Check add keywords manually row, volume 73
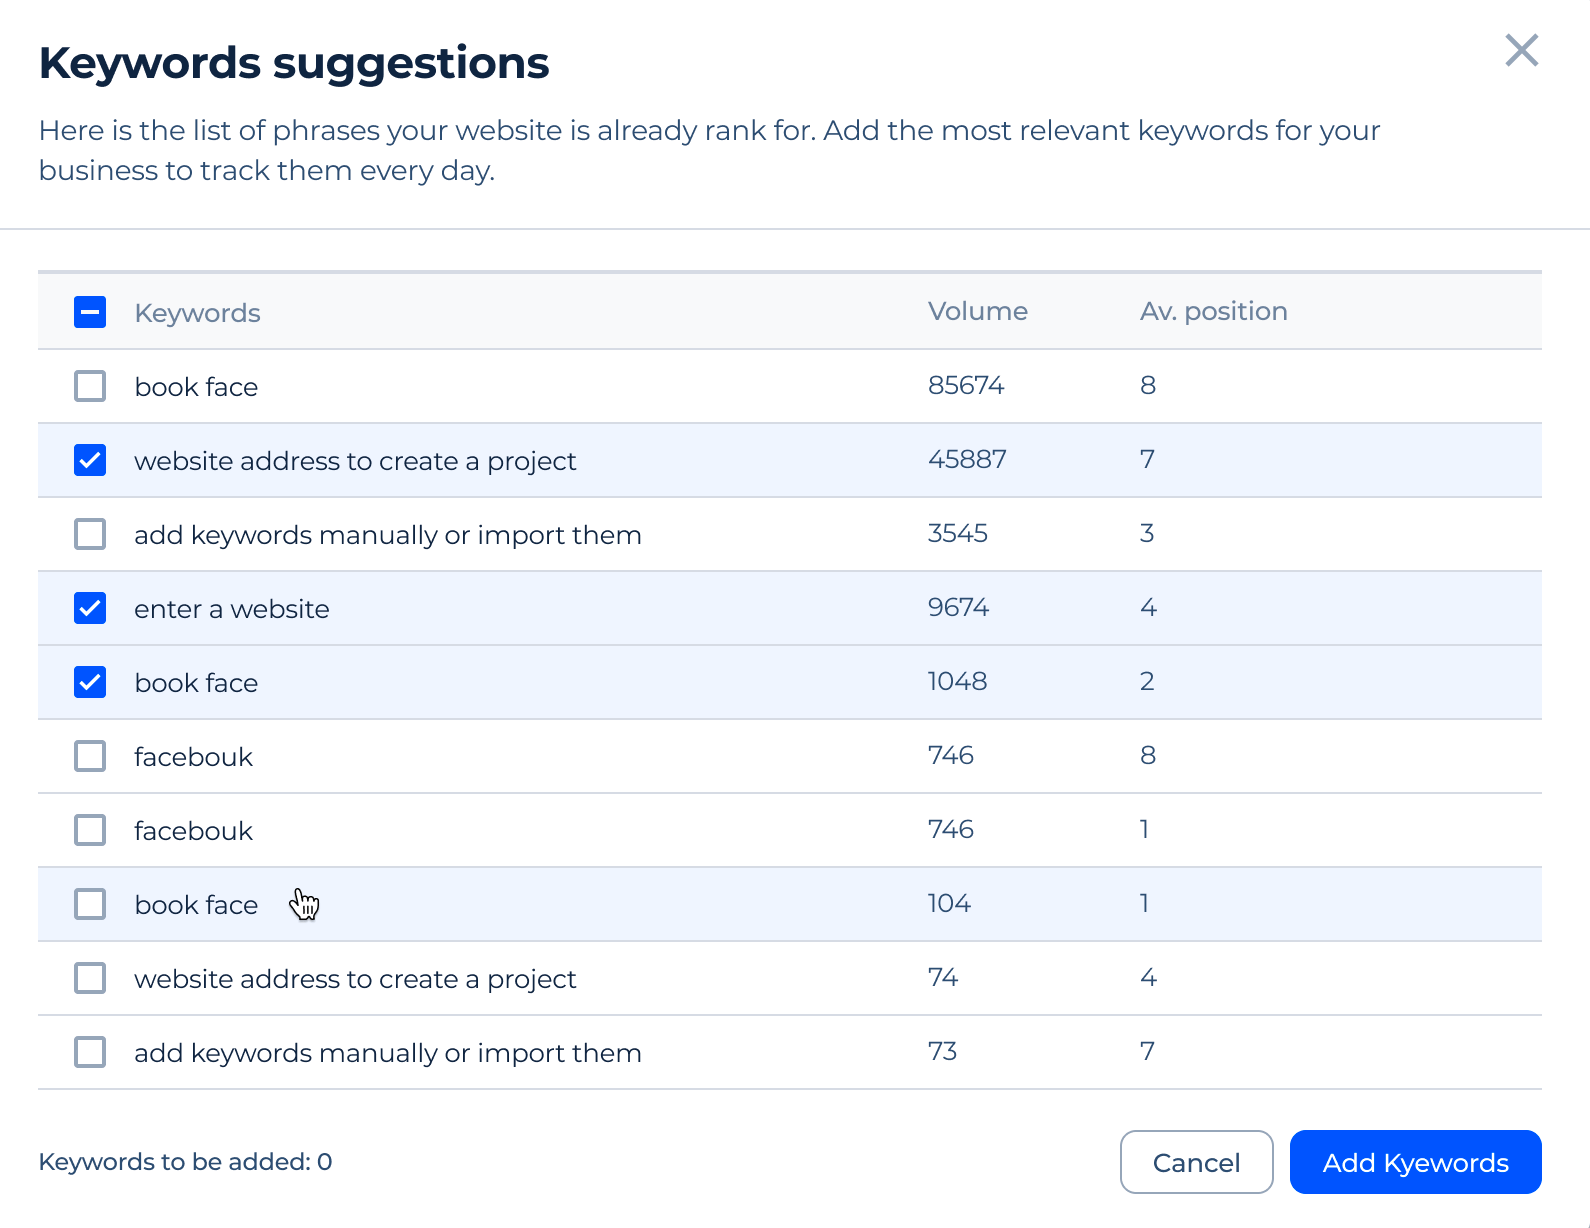This screenshot has width=1590, height=1228. pos(90,1052)
